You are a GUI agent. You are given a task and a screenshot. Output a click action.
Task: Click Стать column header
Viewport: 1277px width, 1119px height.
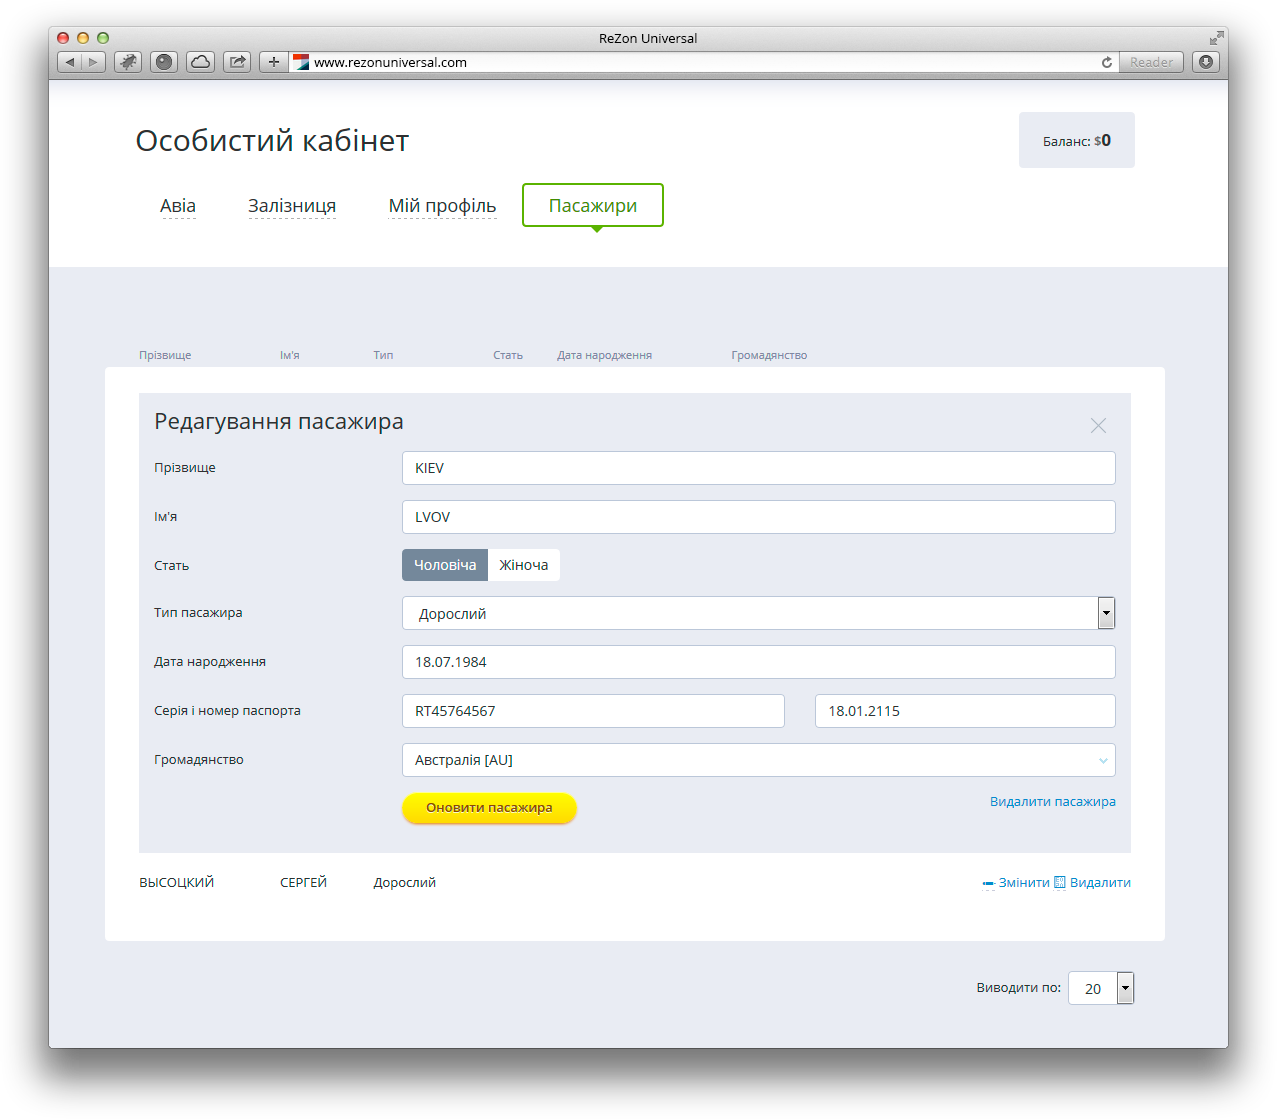[x=508, y=355]
